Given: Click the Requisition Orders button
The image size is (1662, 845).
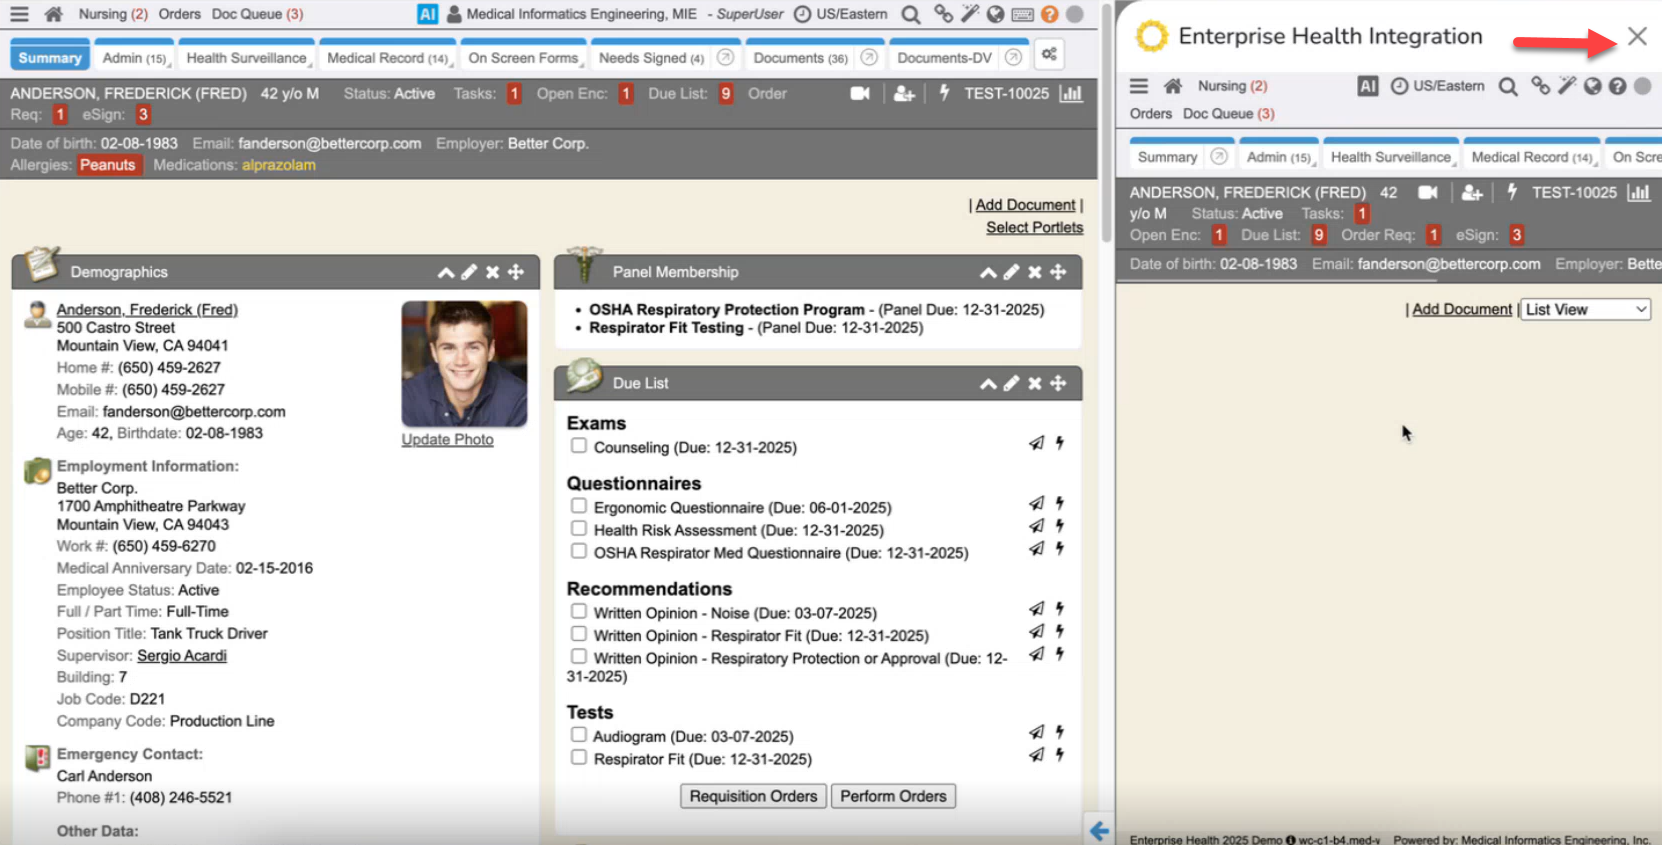Looking at the screenshot, I should tap(753, 796).
